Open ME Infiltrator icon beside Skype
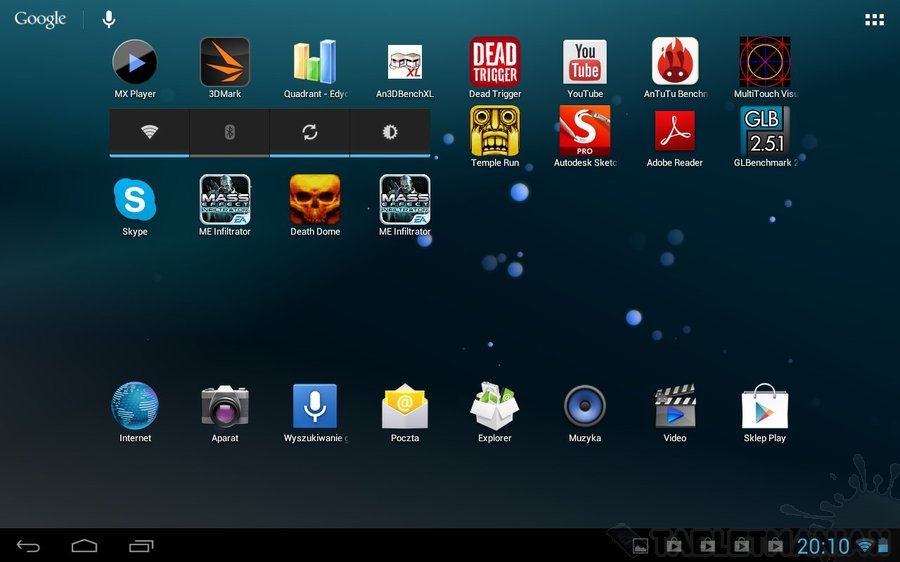This screenshot has height=562, width=900. pos(224,200)
